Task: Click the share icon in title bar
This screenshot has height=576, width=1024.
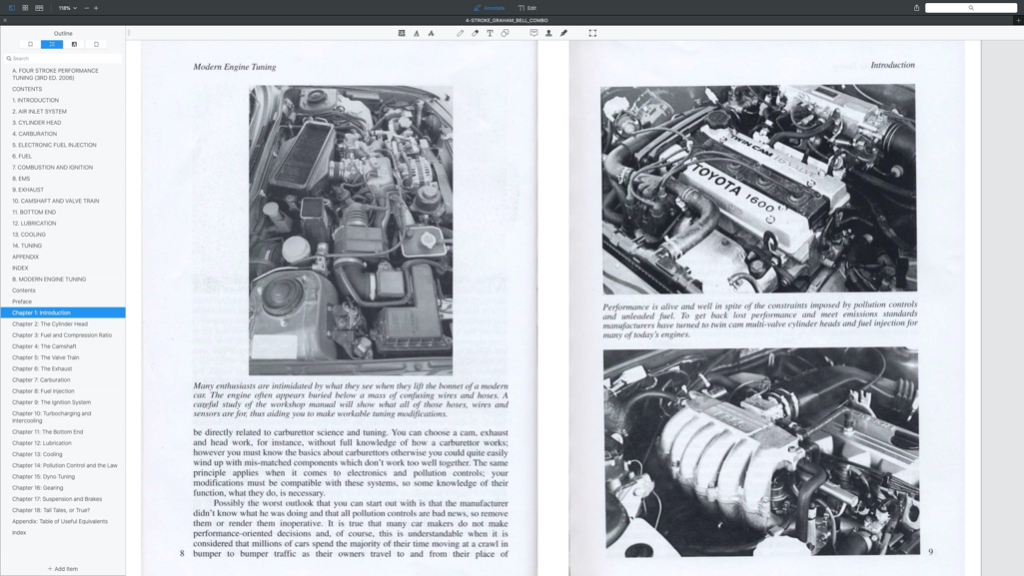Action: coord(915,8)
